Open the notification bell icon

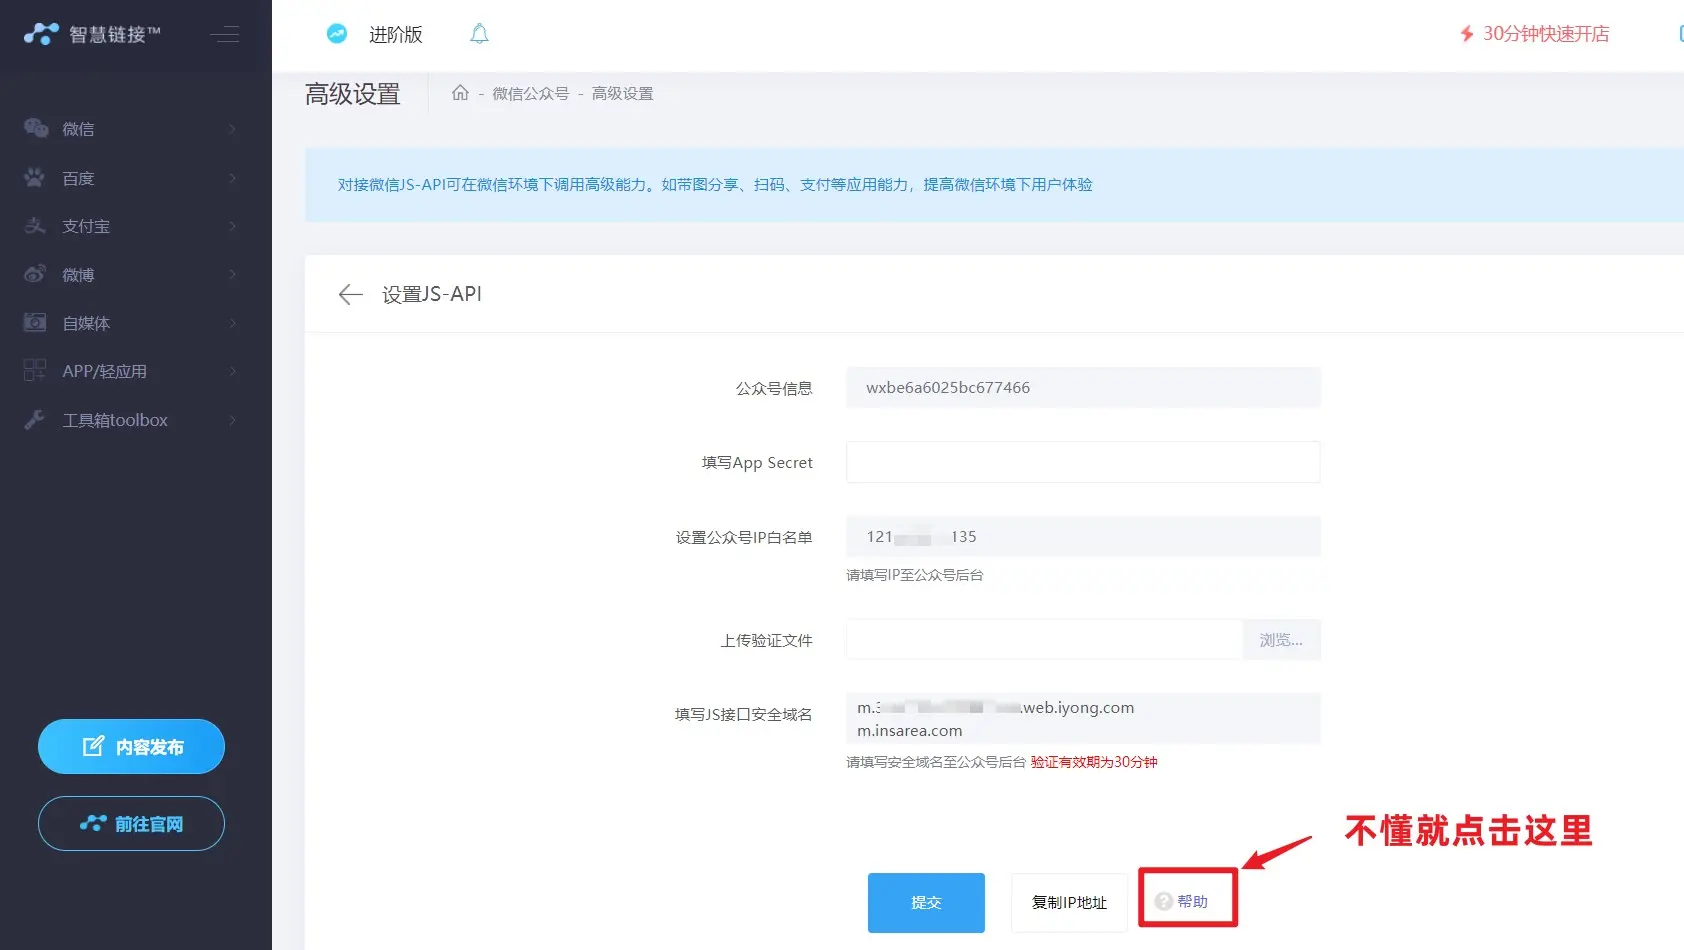coord(479,34)
